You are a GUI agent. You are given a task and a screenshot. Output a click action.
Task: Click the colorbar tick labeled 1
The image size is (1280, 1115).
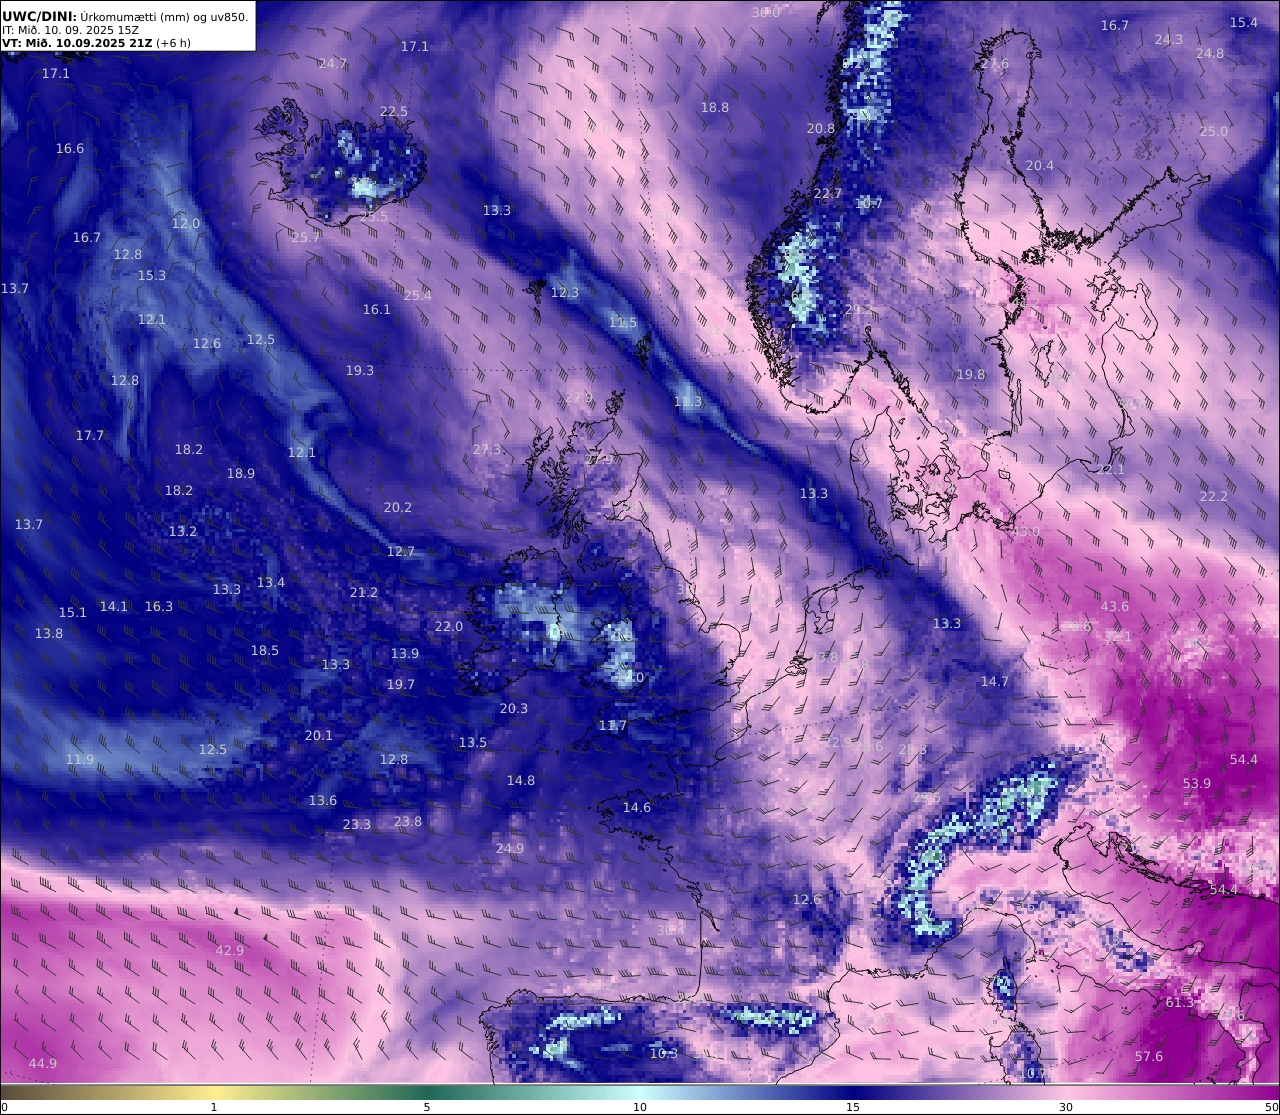(x=214, y=1107)
